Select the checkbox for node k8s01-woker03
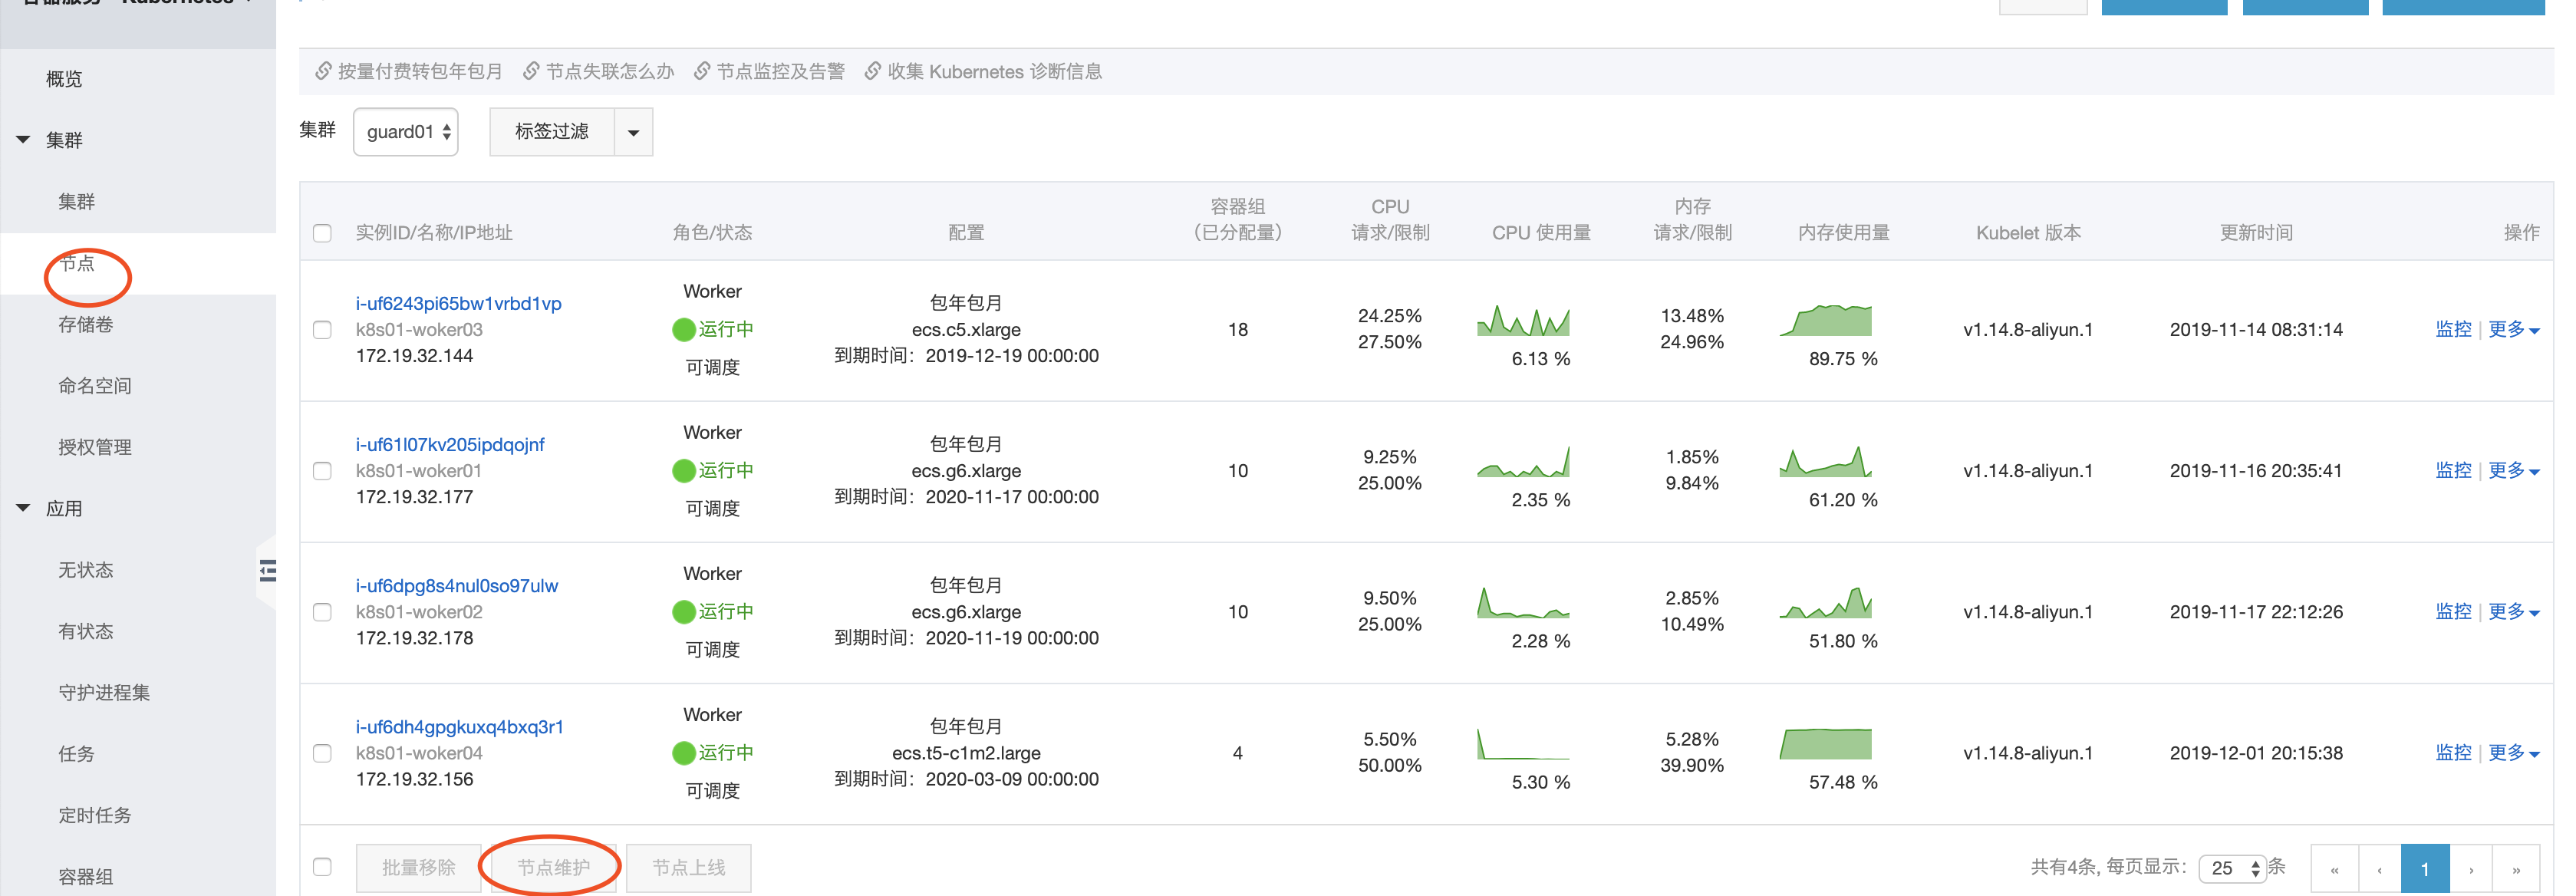The height and width of the screenshot is (896, 2576). pos(322,330)
